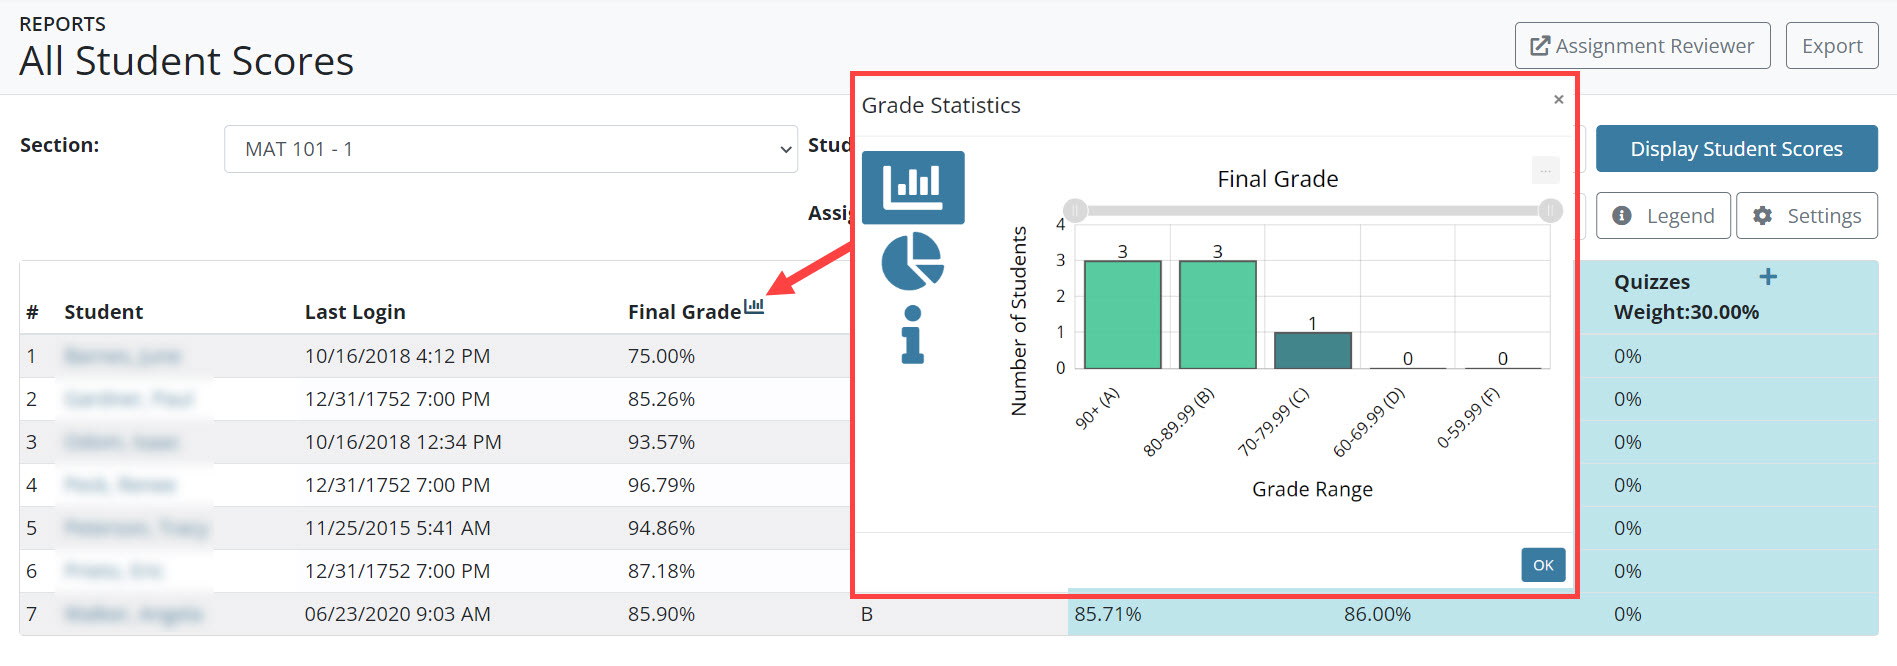Viewport: 1897px width, 666px height.
Task: Click the Student column header
Action: click(103, 312)
